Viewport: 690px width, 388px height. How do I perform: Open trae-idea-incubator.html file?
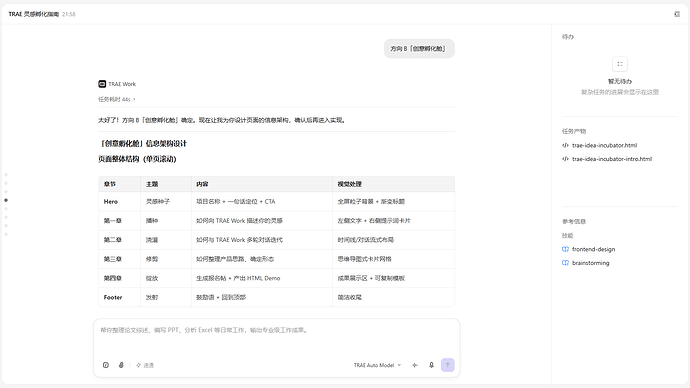604,145
